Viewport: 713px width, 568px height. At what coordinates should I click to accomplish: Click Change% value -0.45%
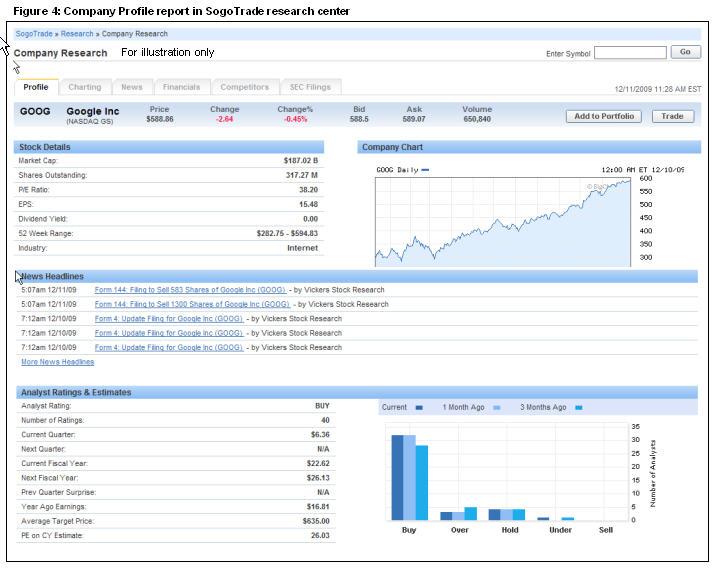point(296,119)
